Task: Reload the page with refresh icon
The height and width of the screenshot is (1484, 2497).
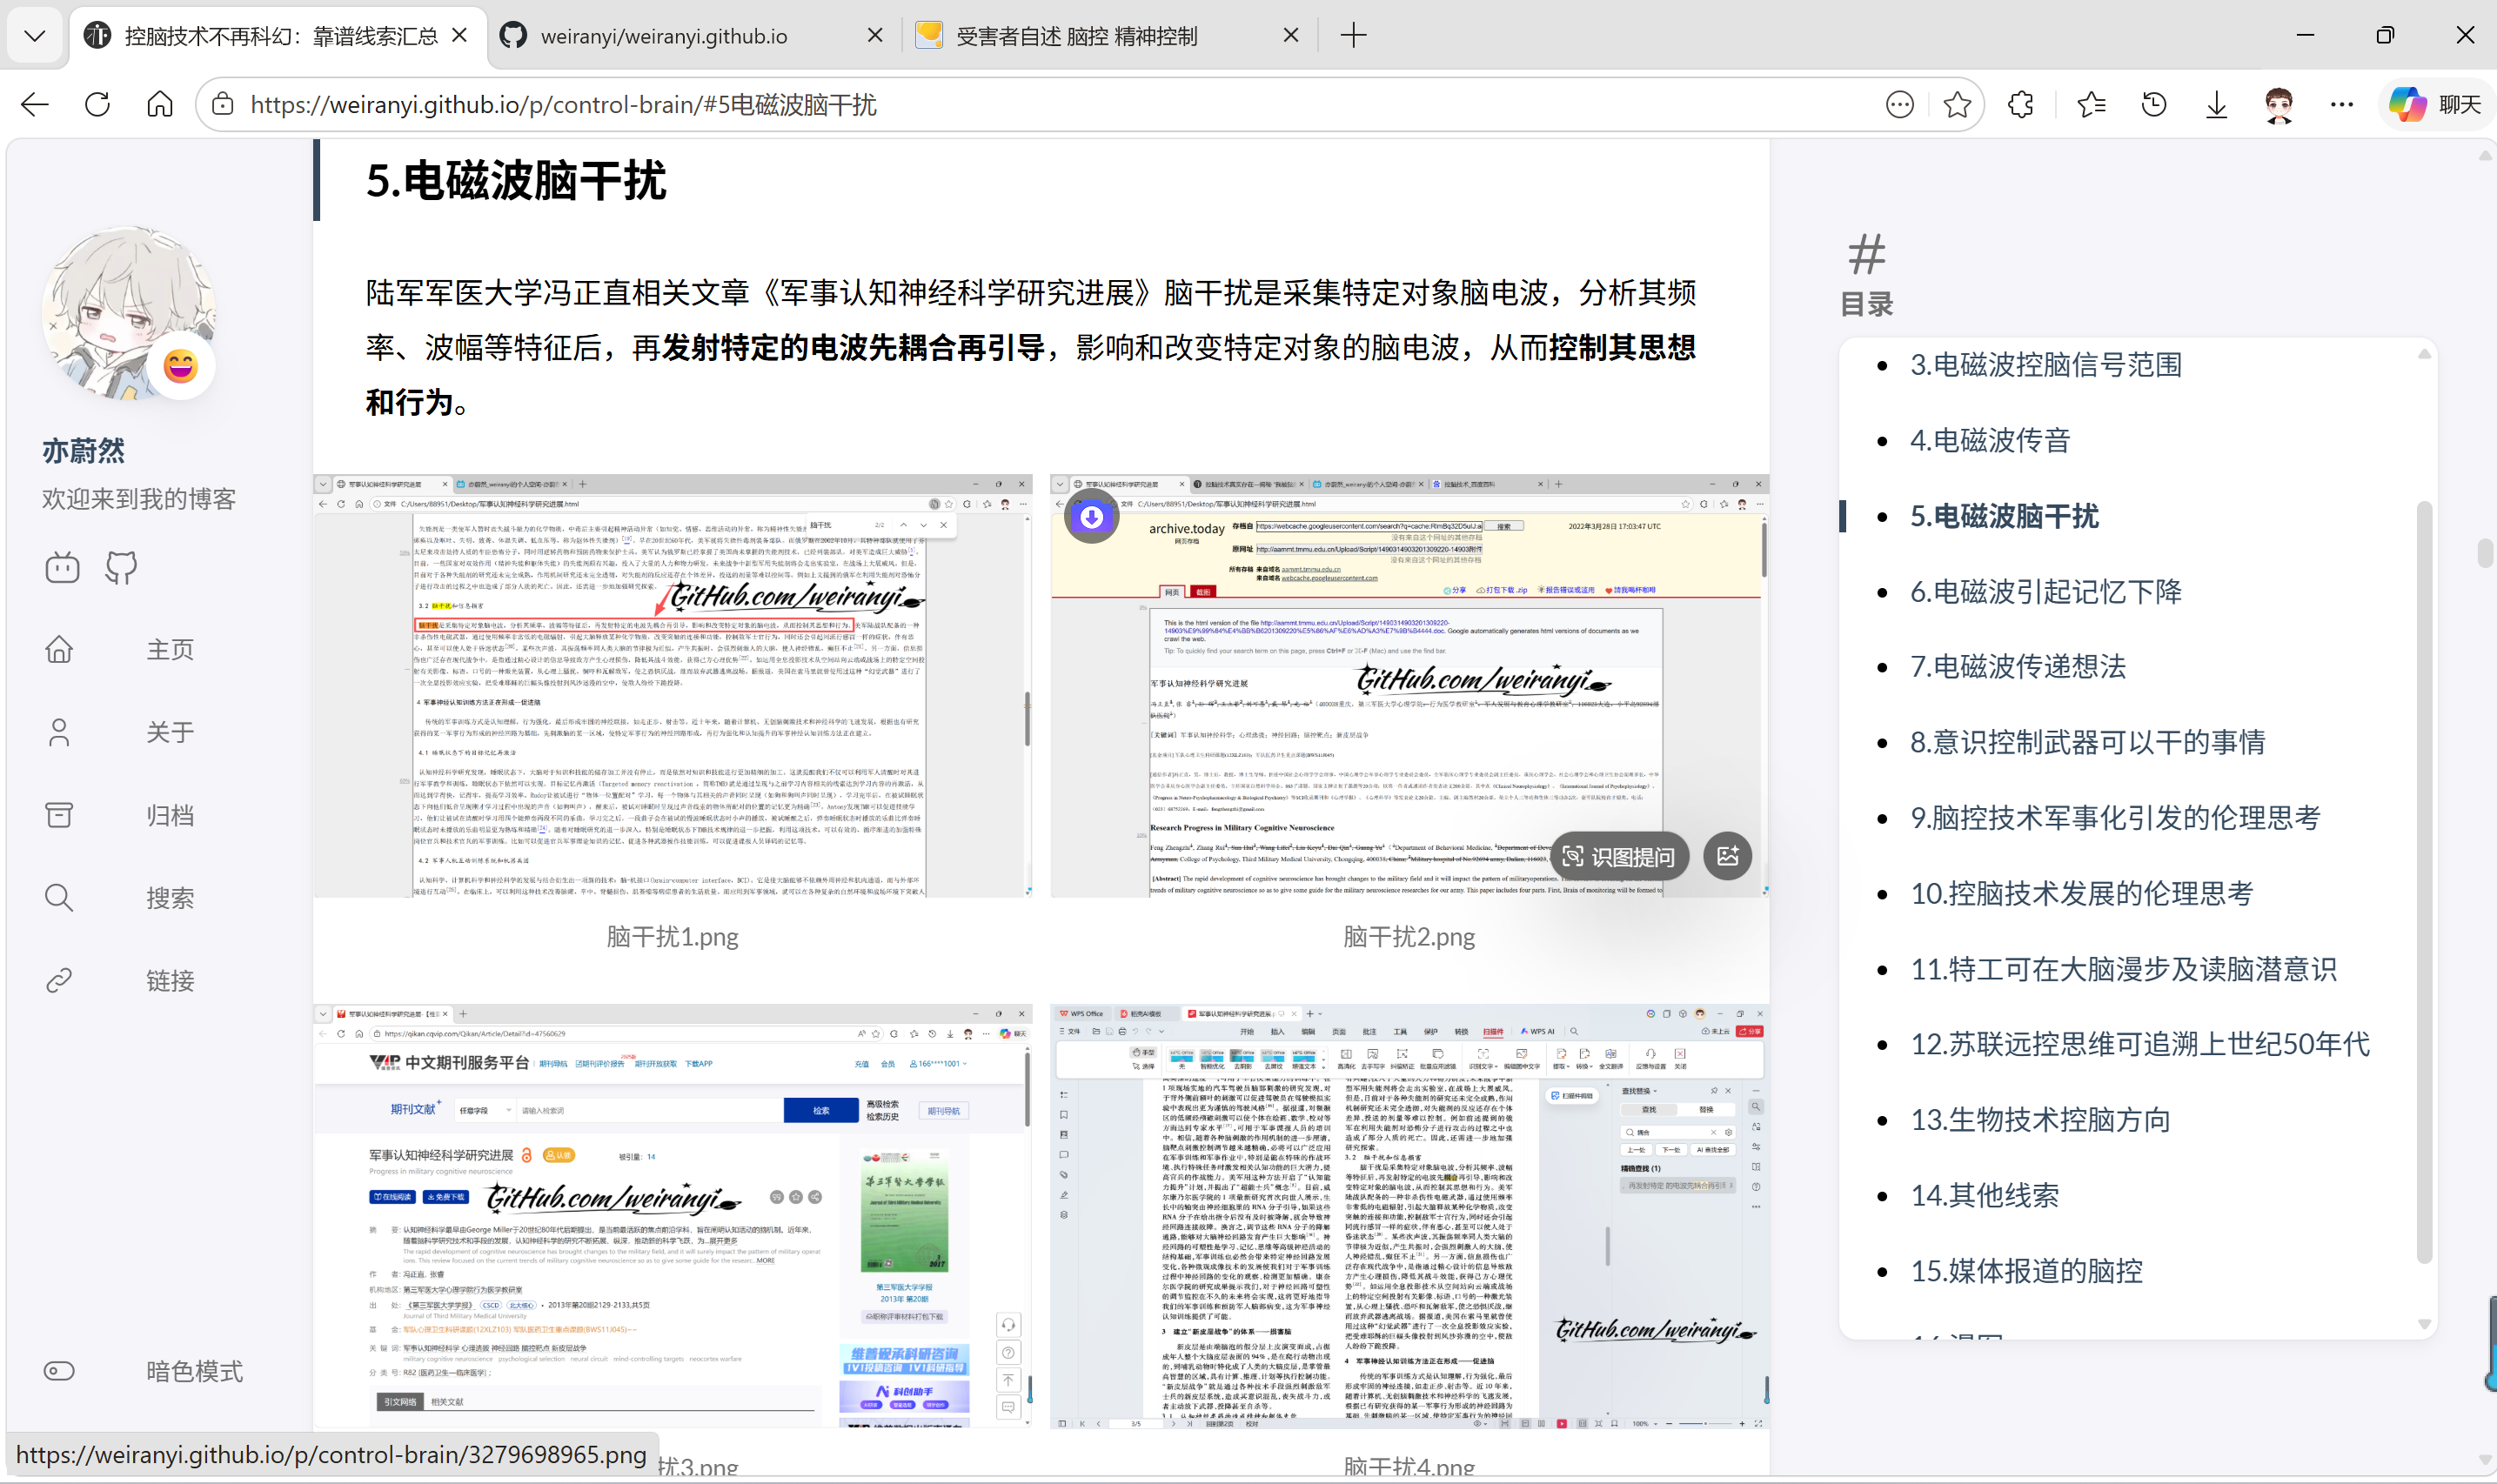Action: [97, 104]
